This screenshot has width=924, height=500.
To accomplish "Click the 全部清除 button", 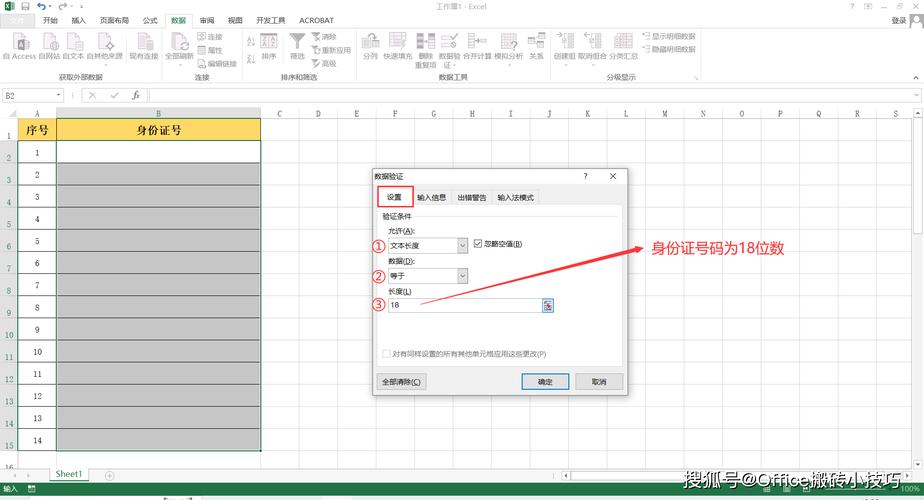I will [402, 382].
